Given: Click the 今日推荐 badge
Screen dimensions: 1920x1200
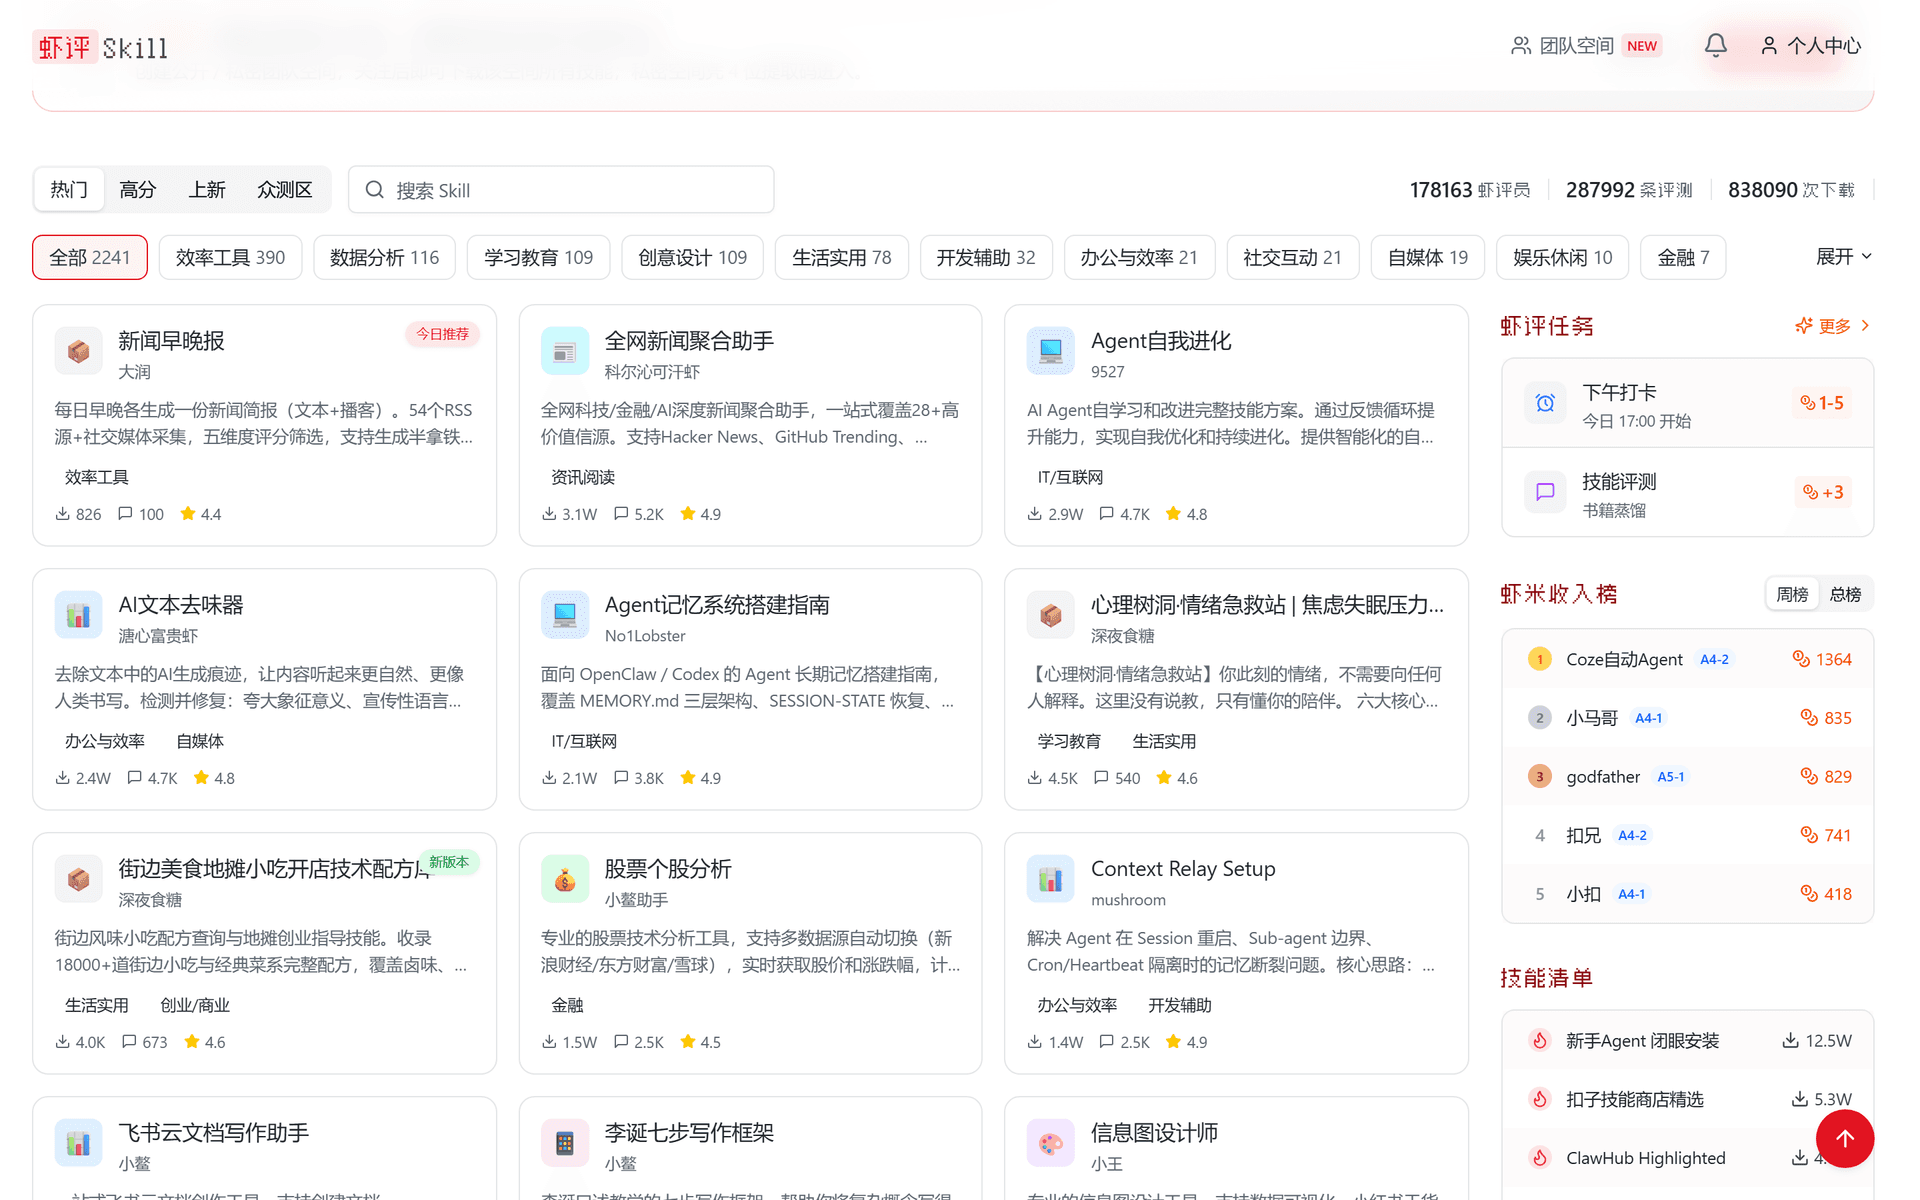Looking at the screenshot, I should click(x=442, y=334).
